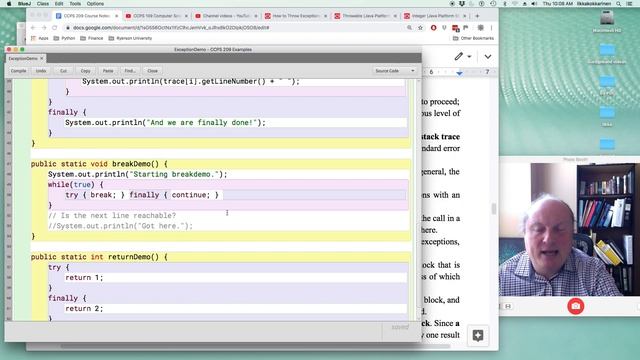Click the Bluetooth icon in menu bar

[x=504, y=4]
